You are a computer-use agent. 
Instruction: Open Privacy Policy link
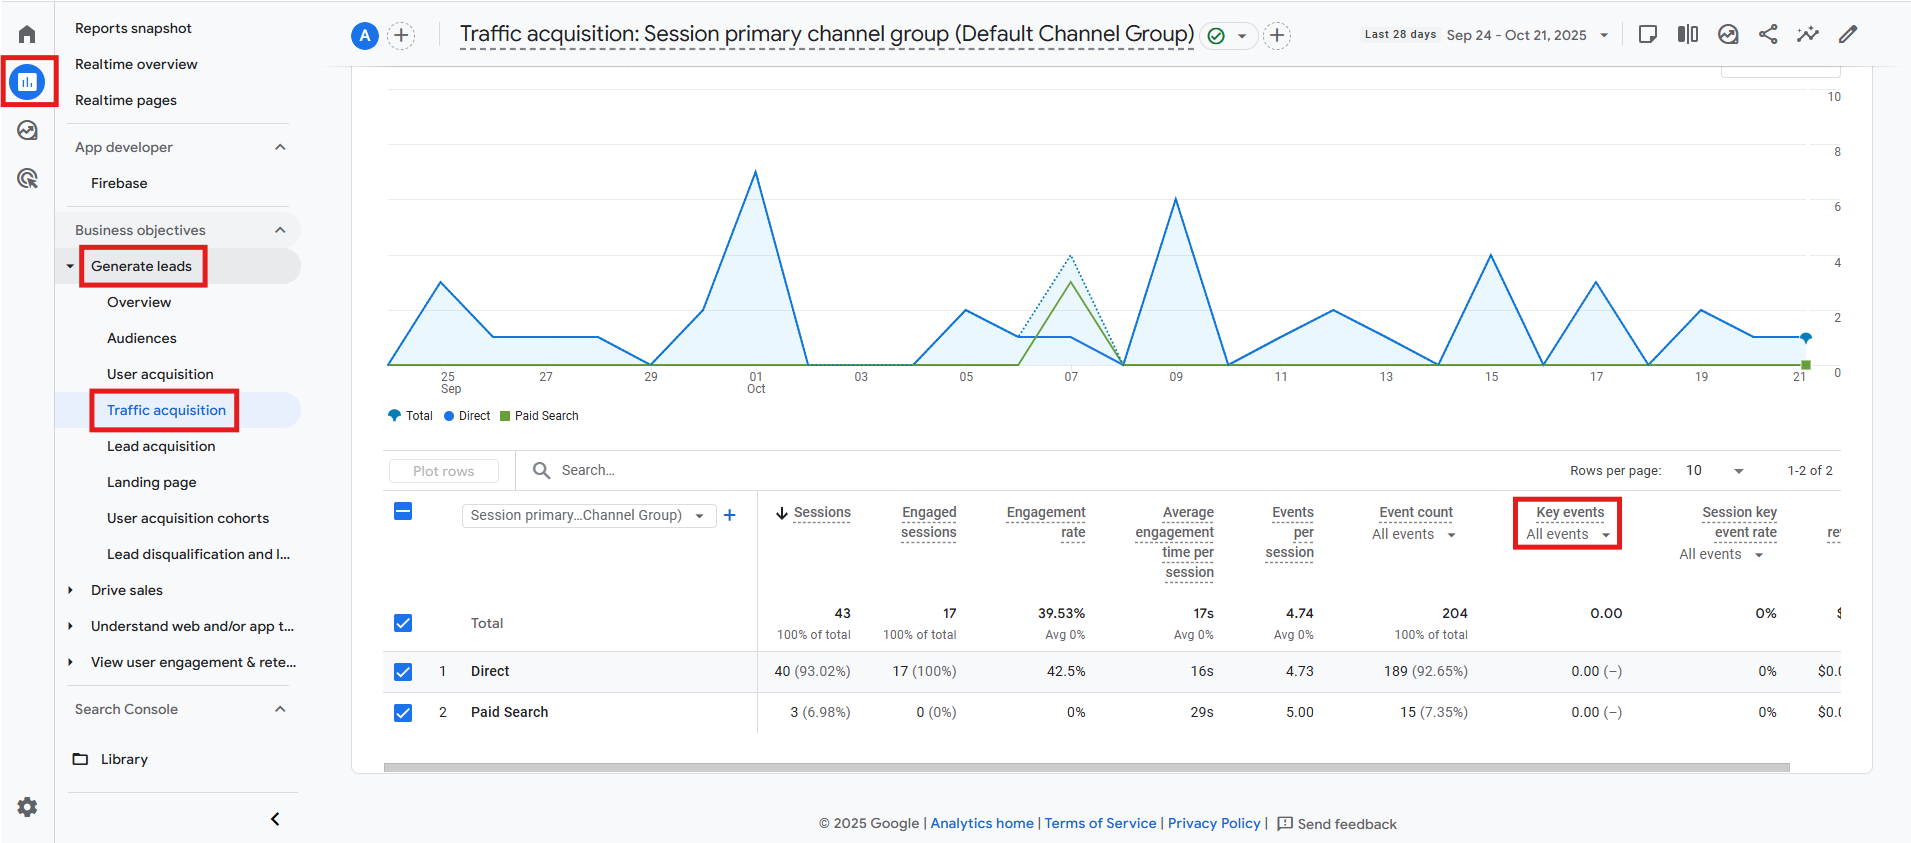(x=1214, y=823)
